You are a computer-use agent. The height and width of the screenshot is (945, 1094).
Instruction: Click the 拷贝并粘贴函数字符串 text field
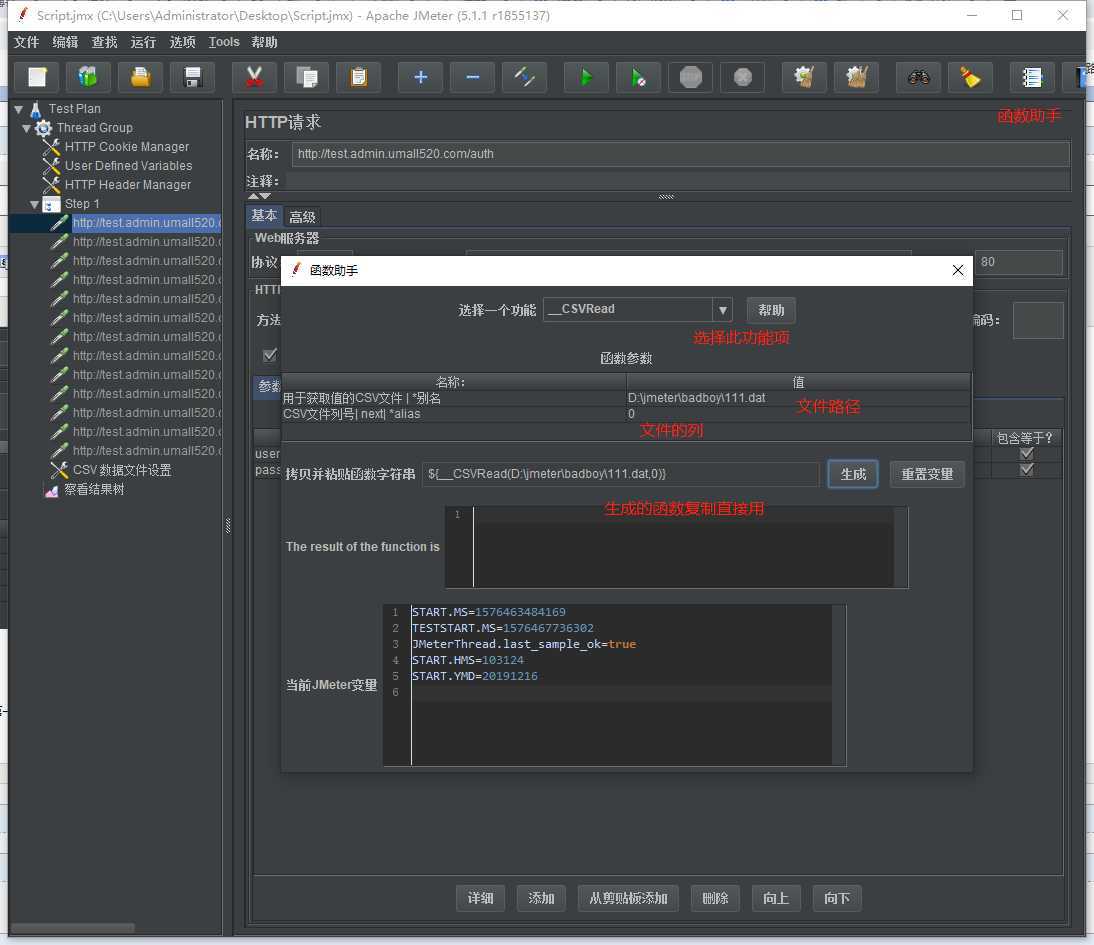point(620,474)
